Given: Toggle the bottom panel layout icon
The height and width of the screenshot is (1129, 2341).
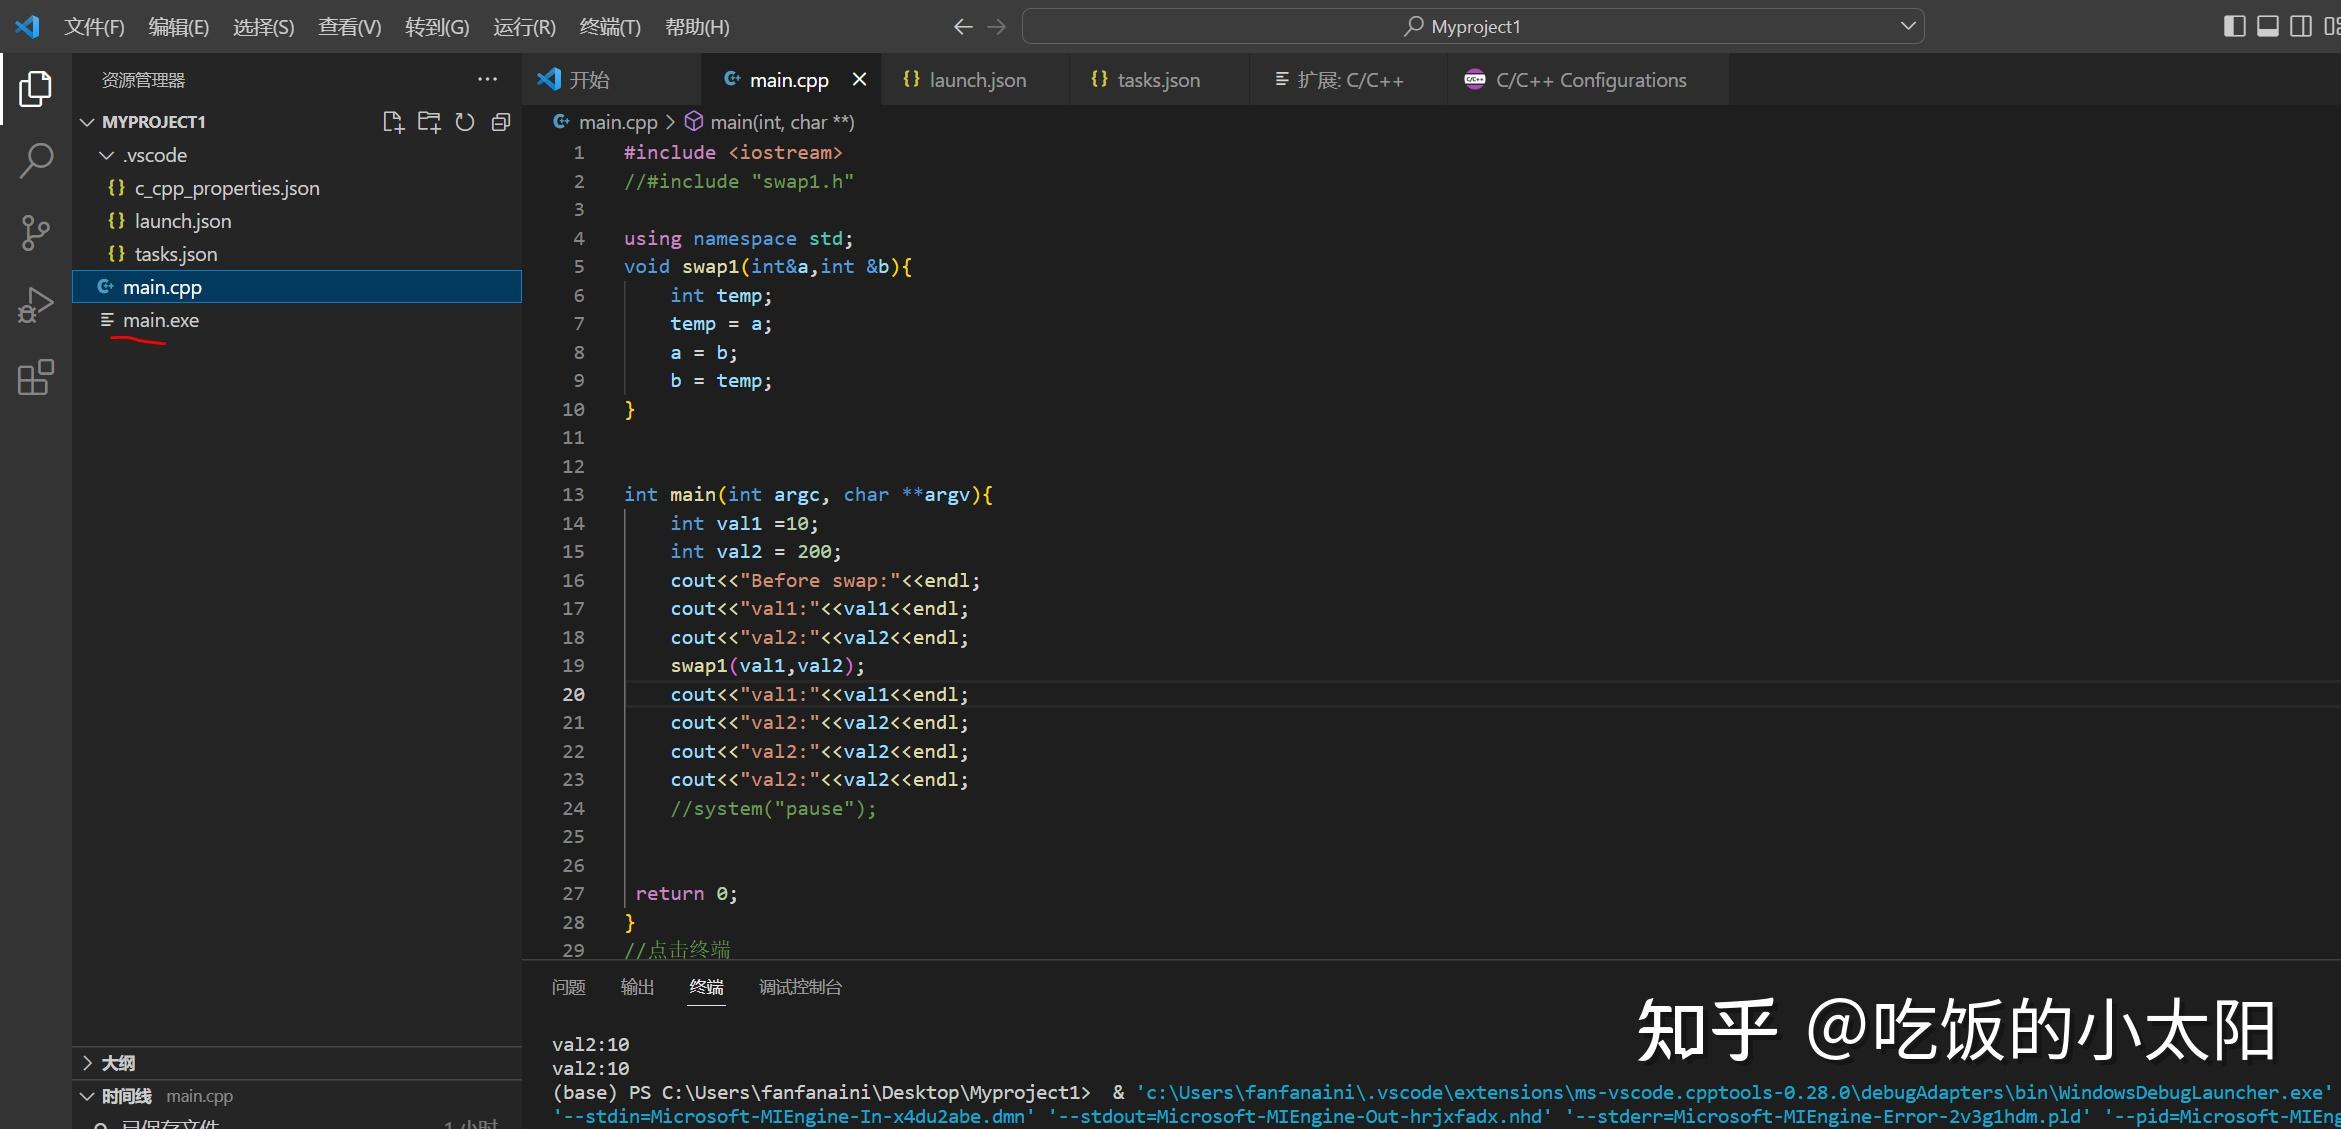Looking at the screenshot, I should pyautogui.click(x=2268, y=26).
